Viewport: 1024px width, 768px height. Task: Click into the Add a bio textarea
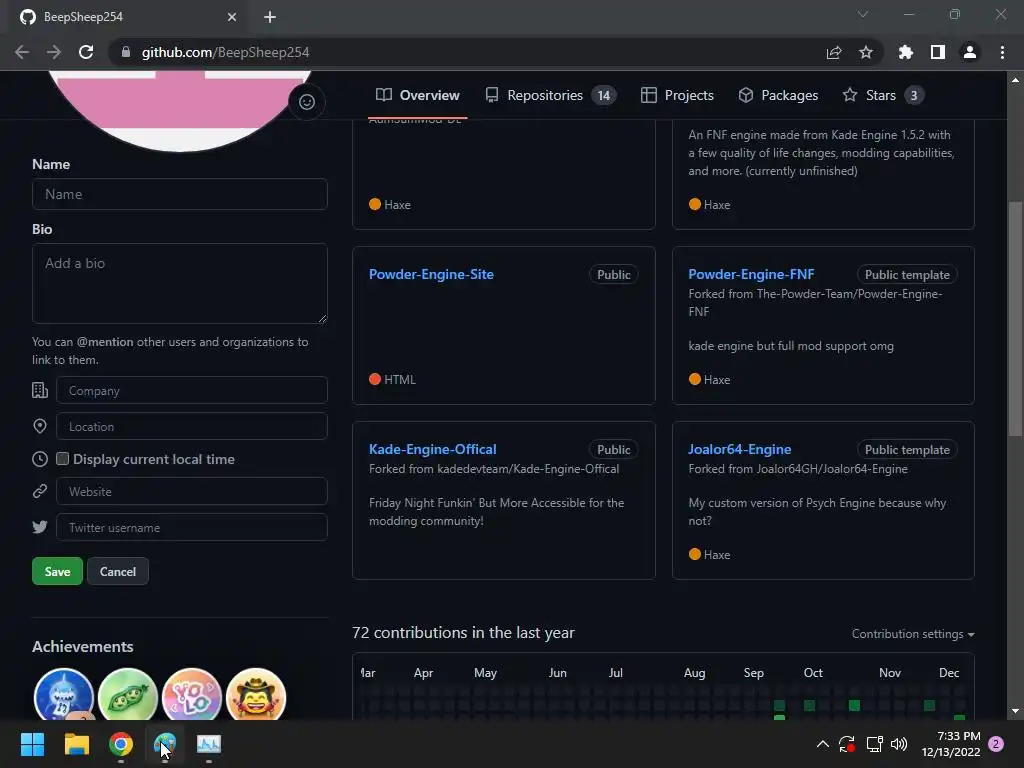[180, 283]
